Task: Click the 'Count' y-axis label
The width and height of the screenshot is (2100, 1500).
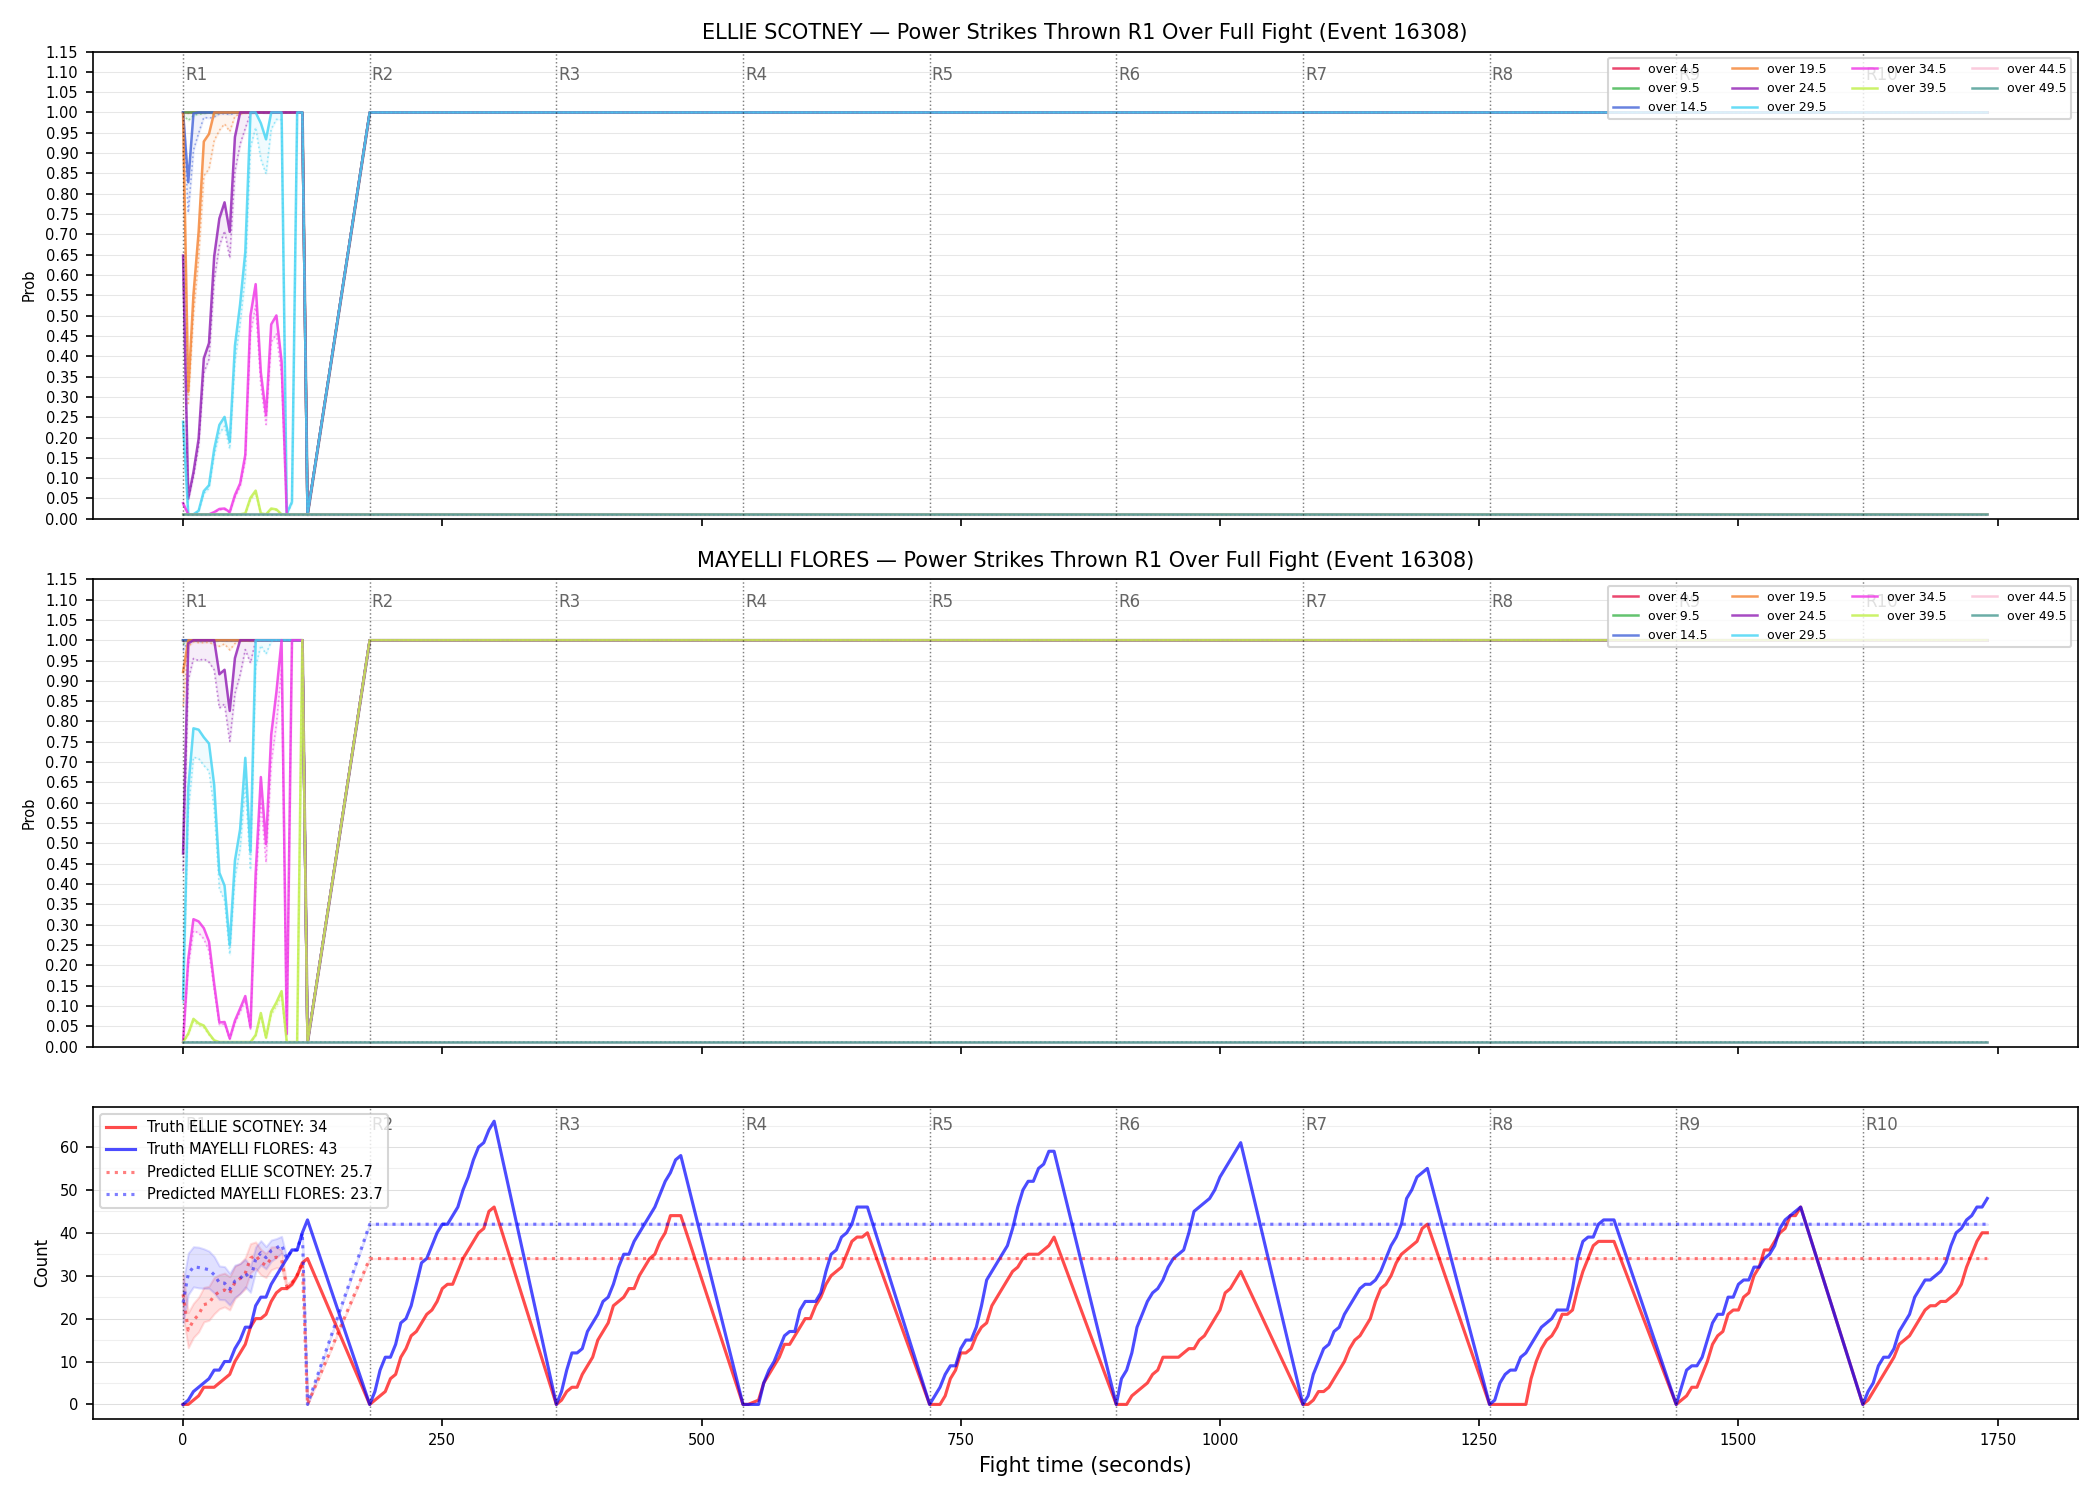Action: (x=41, y=1263)
